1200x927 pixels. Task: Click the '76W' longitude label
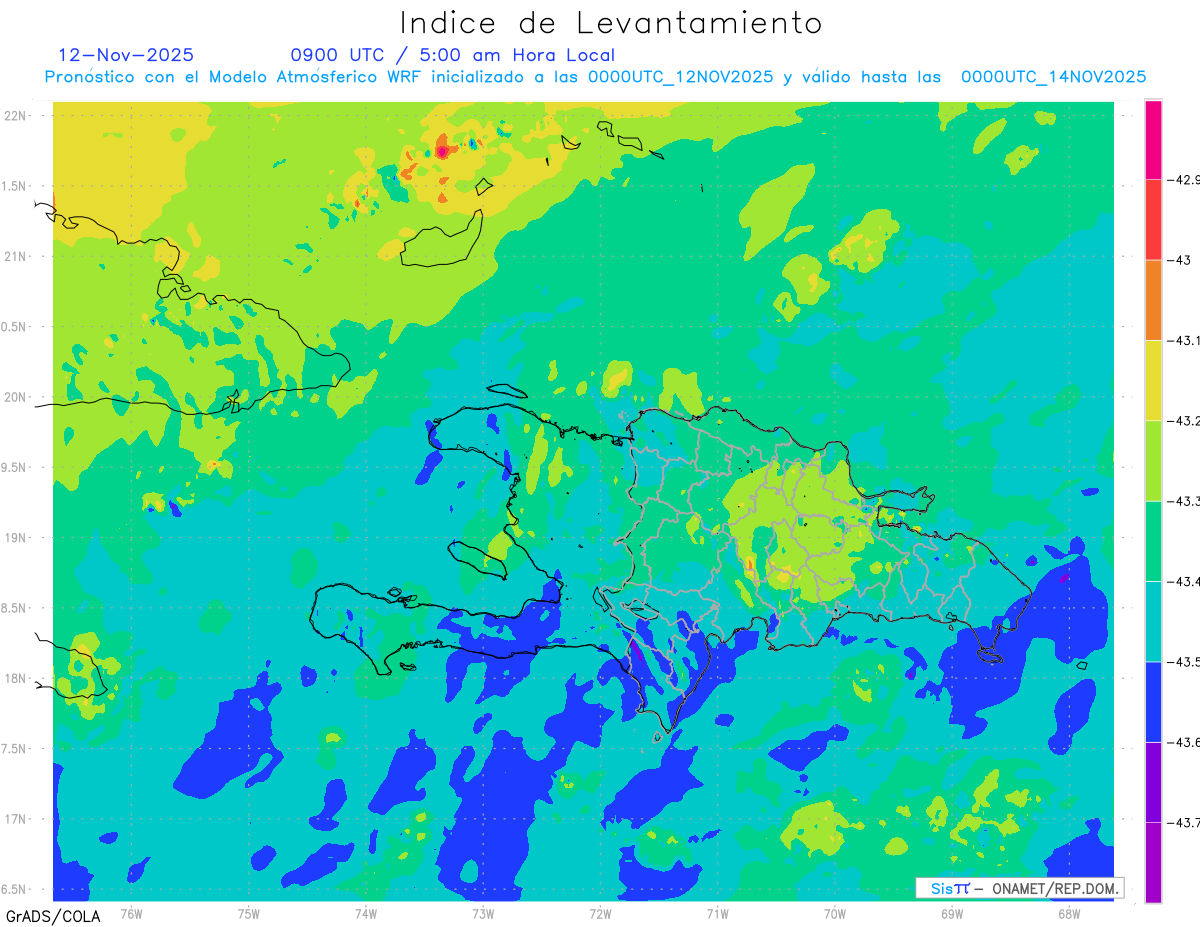[131, 913]
